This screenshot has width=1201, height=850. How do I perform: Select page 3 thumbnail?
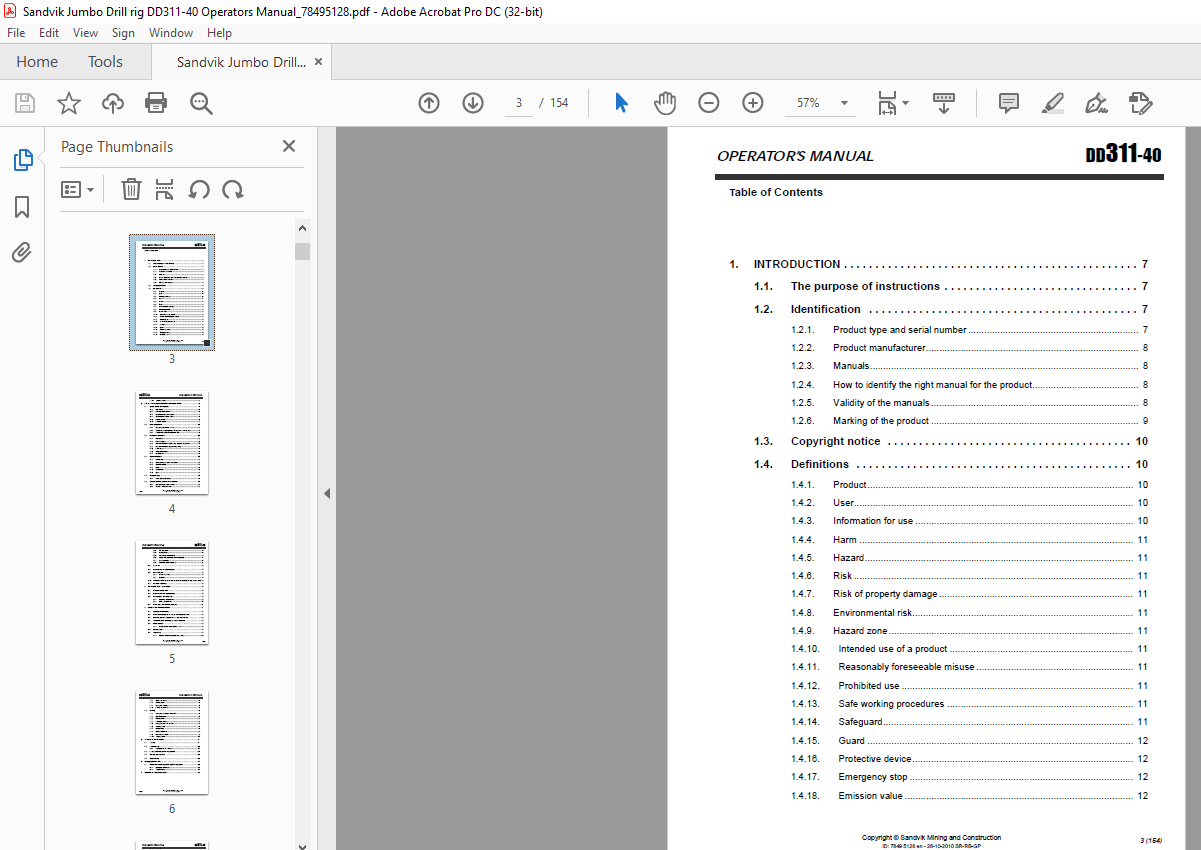(x=172, y=292)
